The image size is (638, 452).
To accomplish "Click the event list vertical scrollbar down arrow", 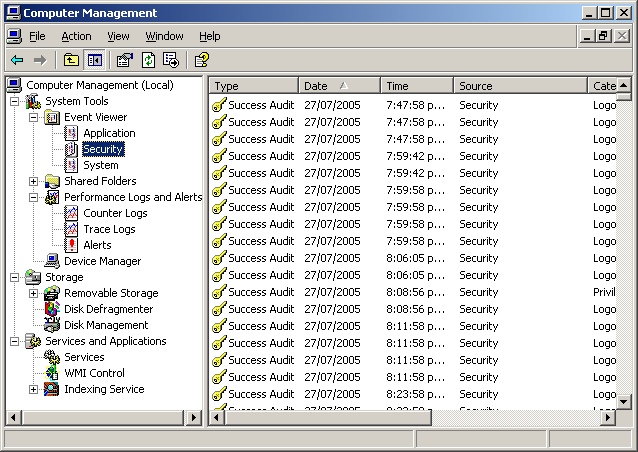I will [623, 401].
